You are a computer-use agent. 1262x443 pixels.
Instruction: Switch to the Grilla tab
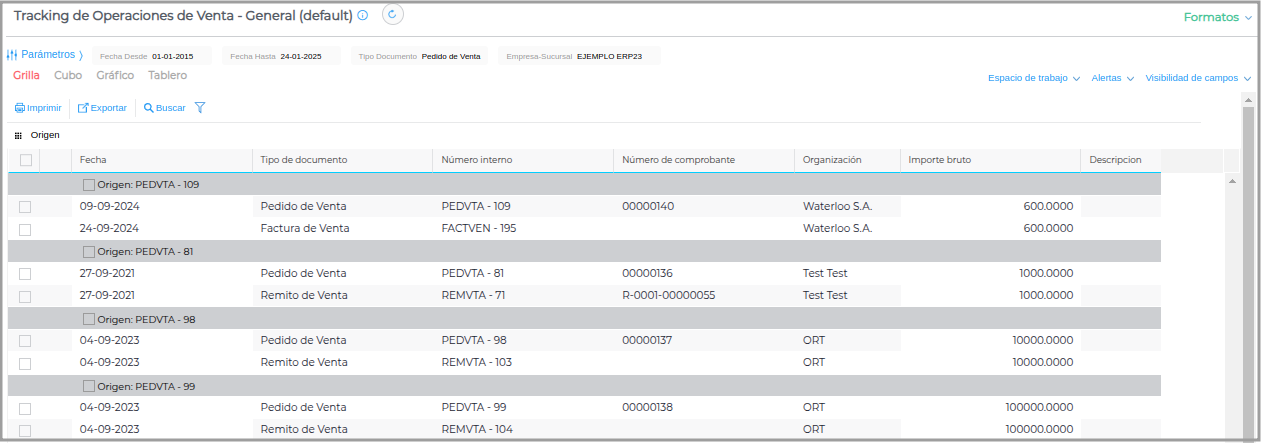tap(27, 76)
